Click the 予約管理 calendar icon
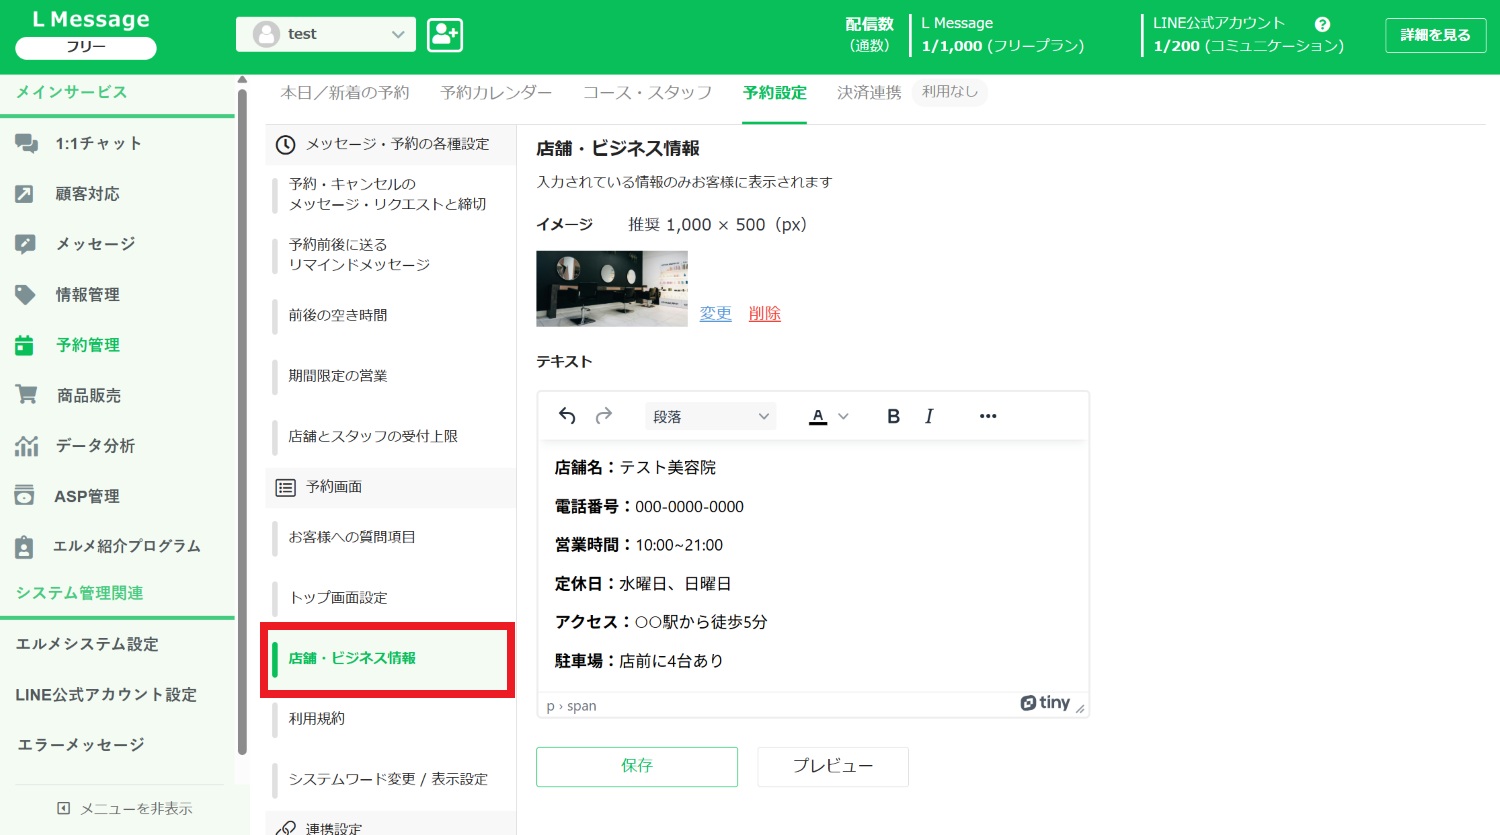This screenshot has height=835, width=1500. pos(24,345)
